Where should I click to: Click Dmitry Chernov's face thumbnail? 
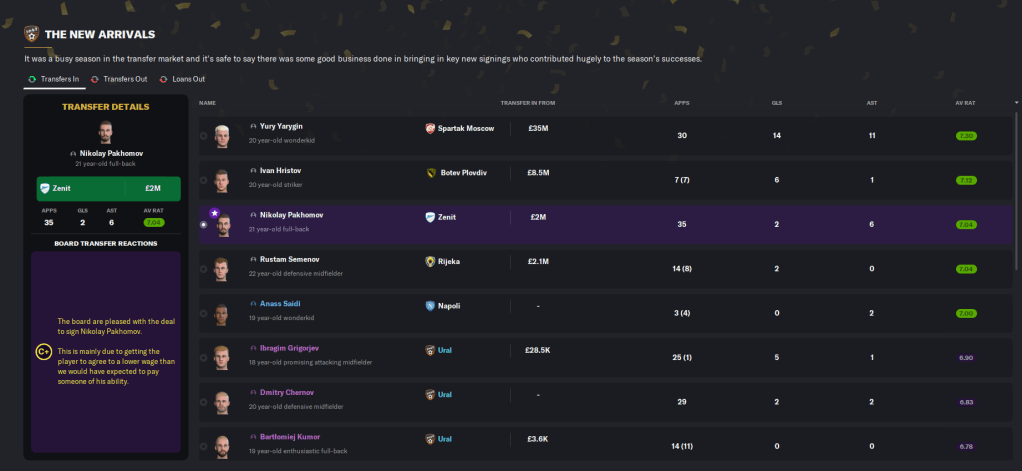point(222,402)
